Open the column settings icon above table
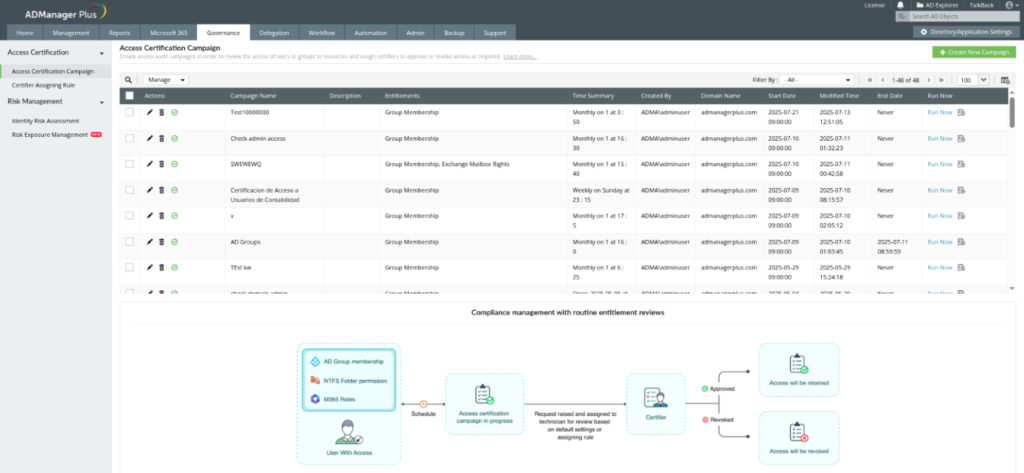 coord(1005,80)
